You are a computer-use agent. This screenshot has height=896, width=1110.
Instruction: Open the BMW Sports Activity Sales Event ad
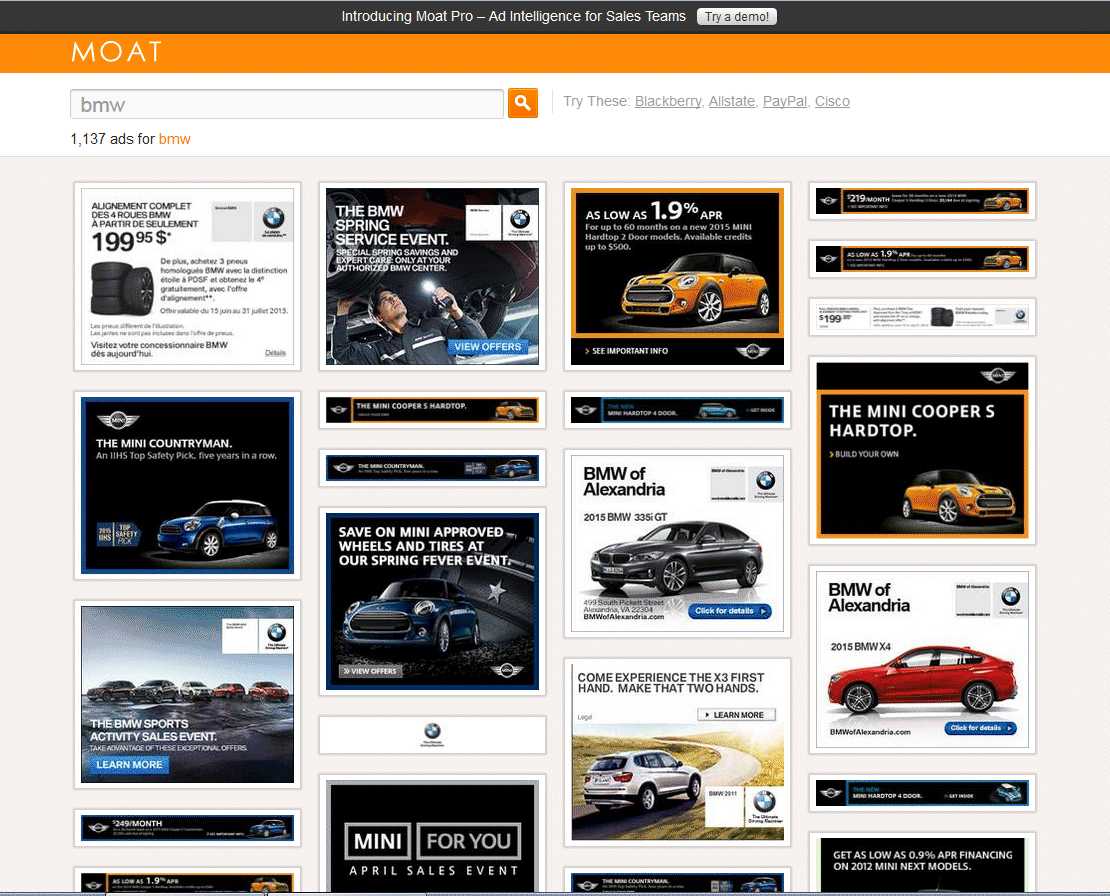pyautogui.click(x=188, y=694)
